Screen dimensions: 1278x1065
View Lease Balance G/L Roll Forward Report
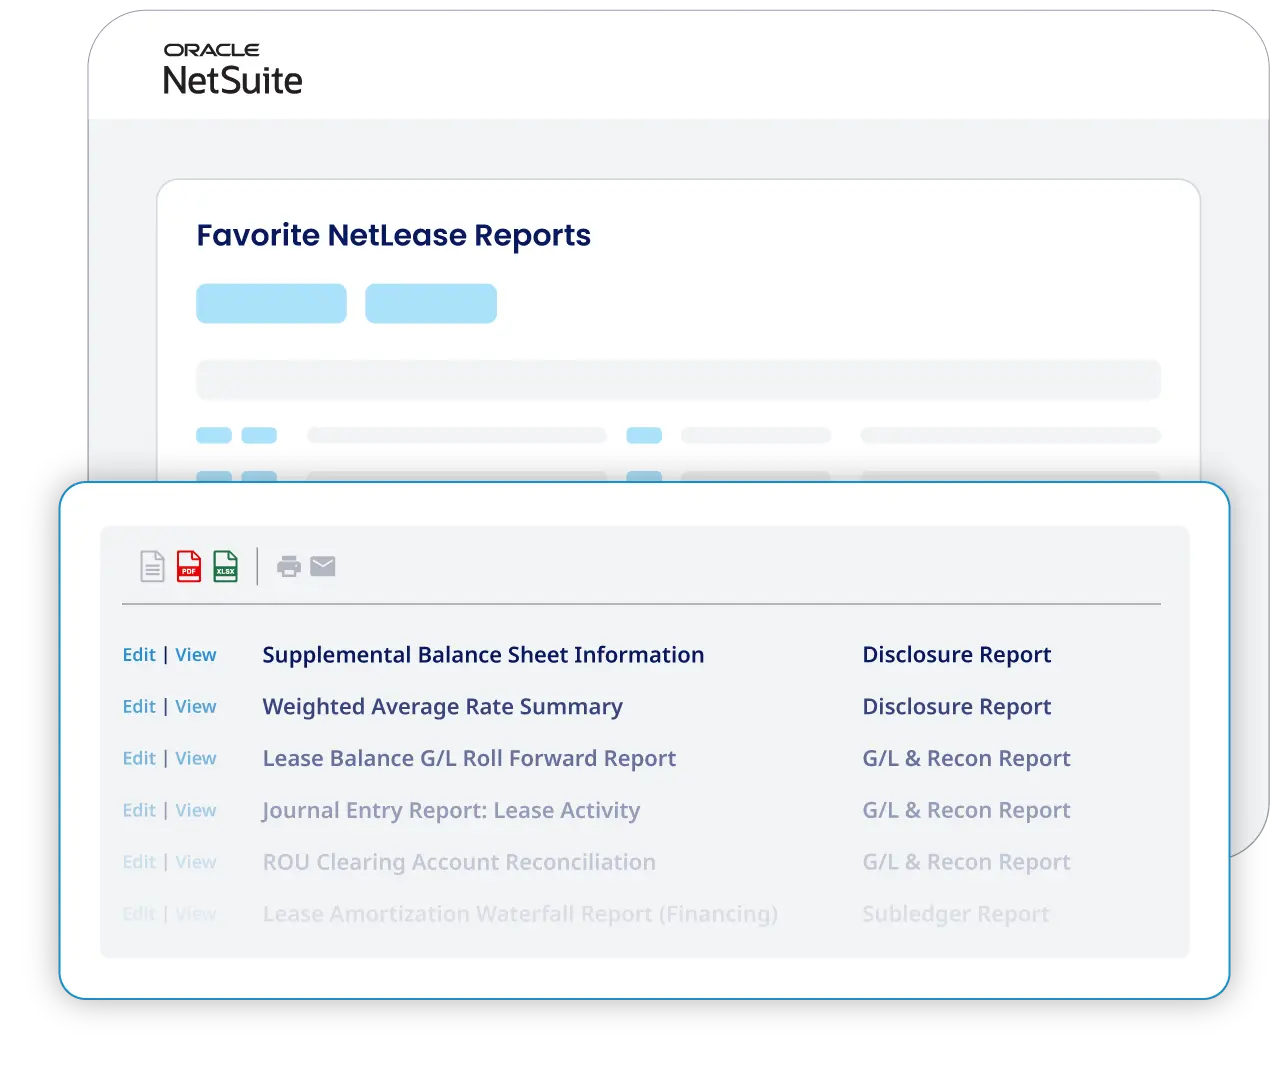click(196, 759)
